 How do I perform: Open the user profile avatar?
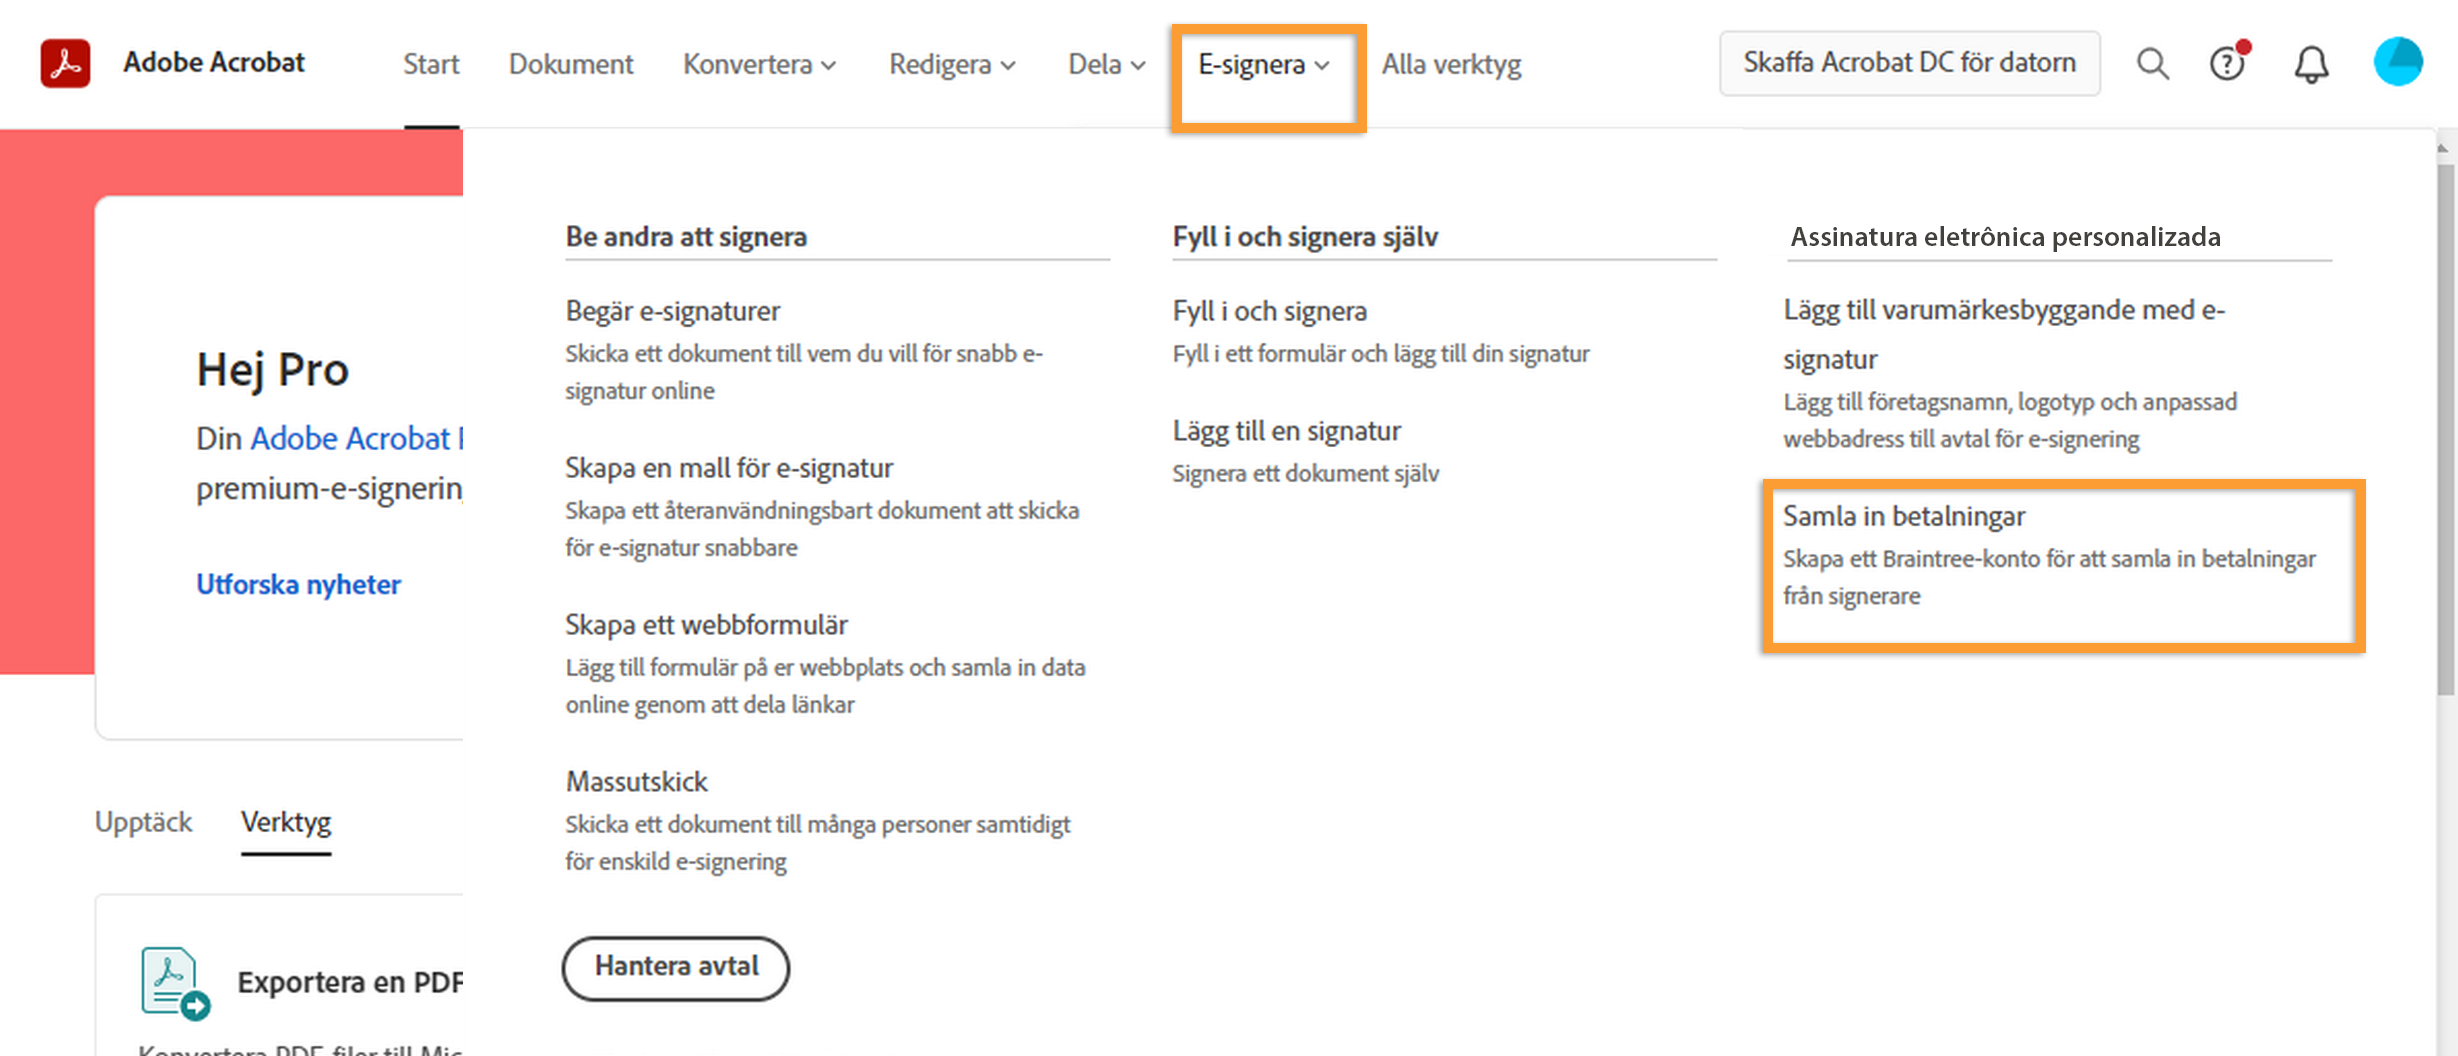[x=2397, y=62]
